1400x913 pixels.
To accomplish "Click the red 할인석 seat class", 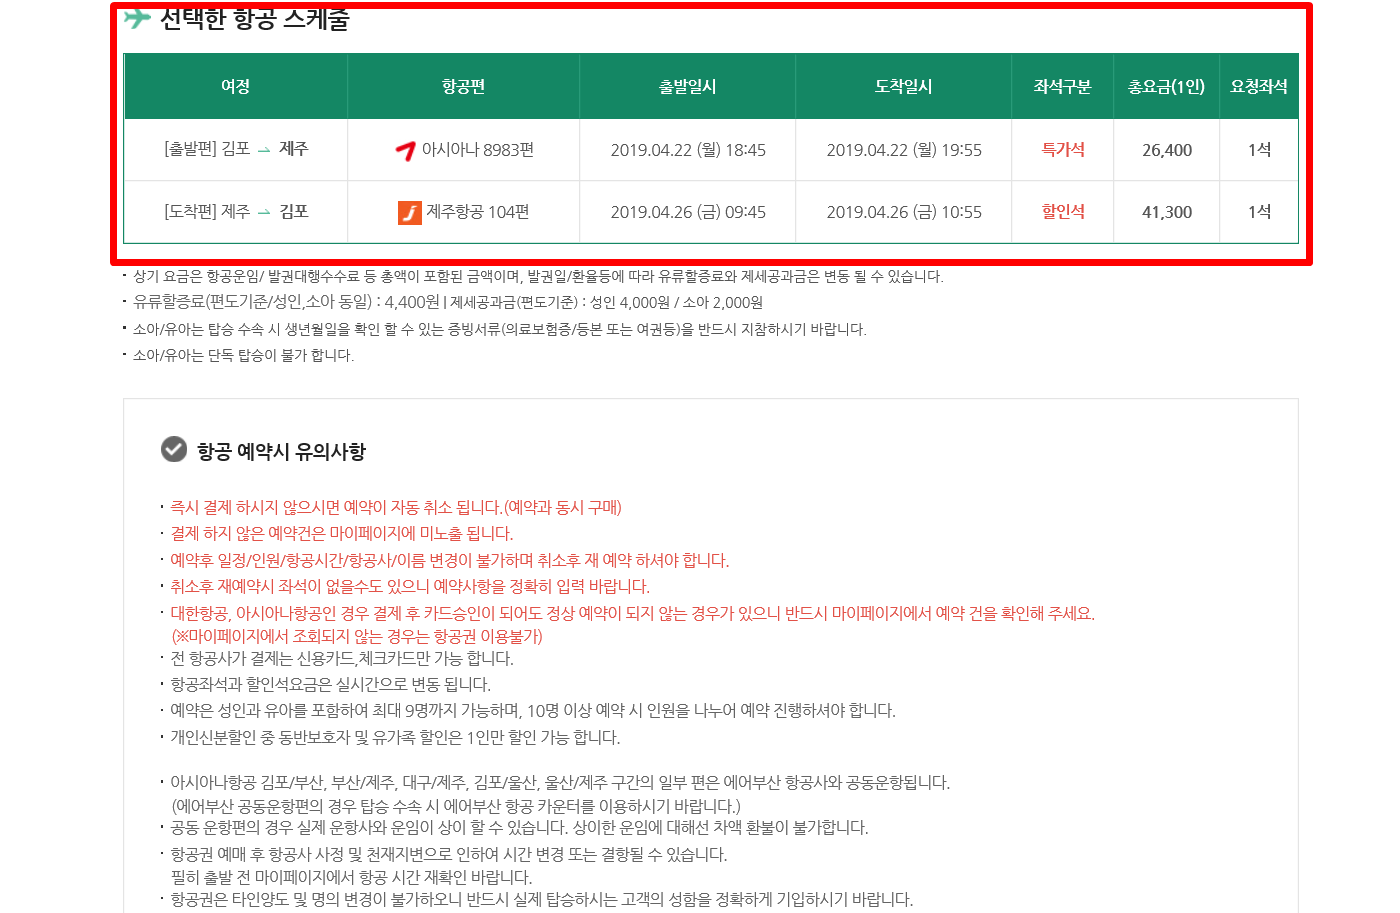I will (1063, 211).
